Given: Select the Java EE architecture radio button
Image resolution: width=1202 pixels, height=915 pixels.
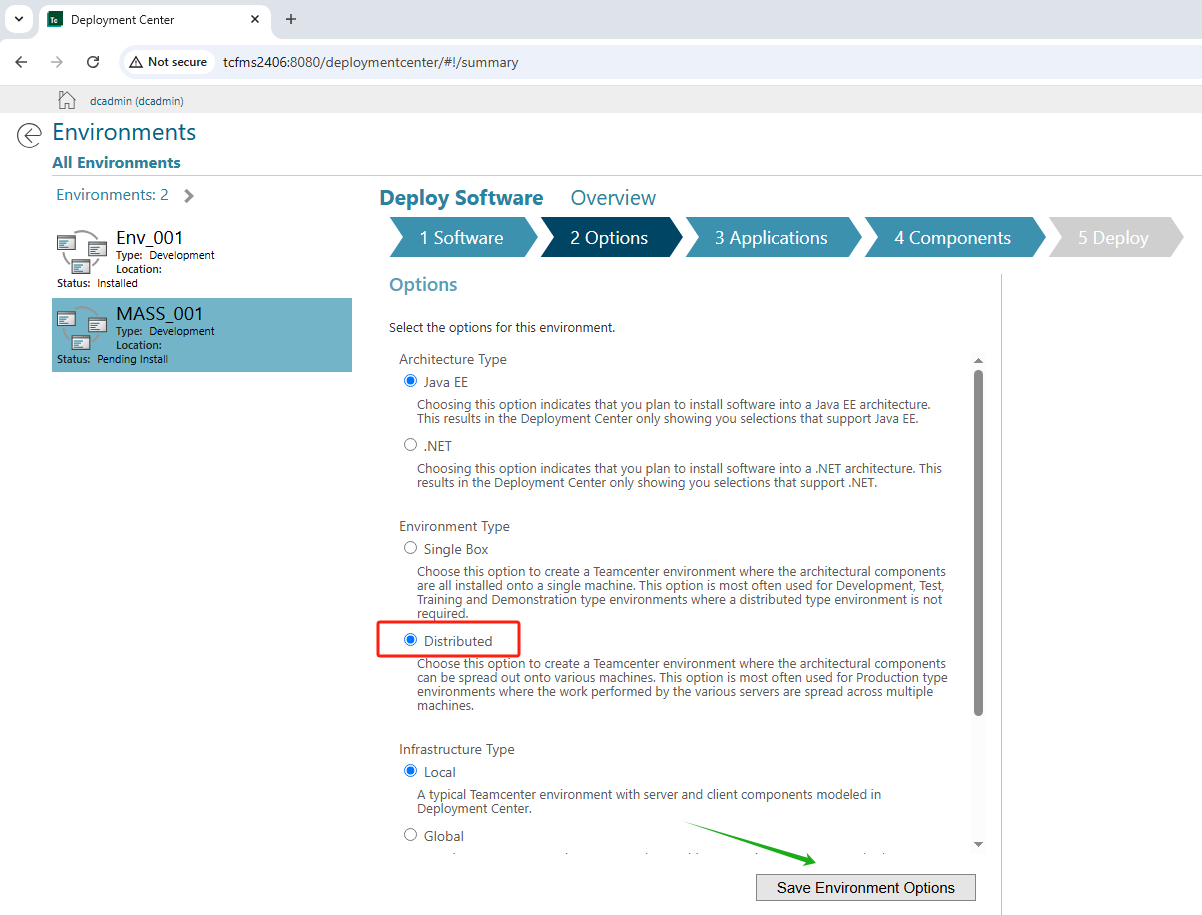Looking at the screenshot, I should (x=410, y=381).
